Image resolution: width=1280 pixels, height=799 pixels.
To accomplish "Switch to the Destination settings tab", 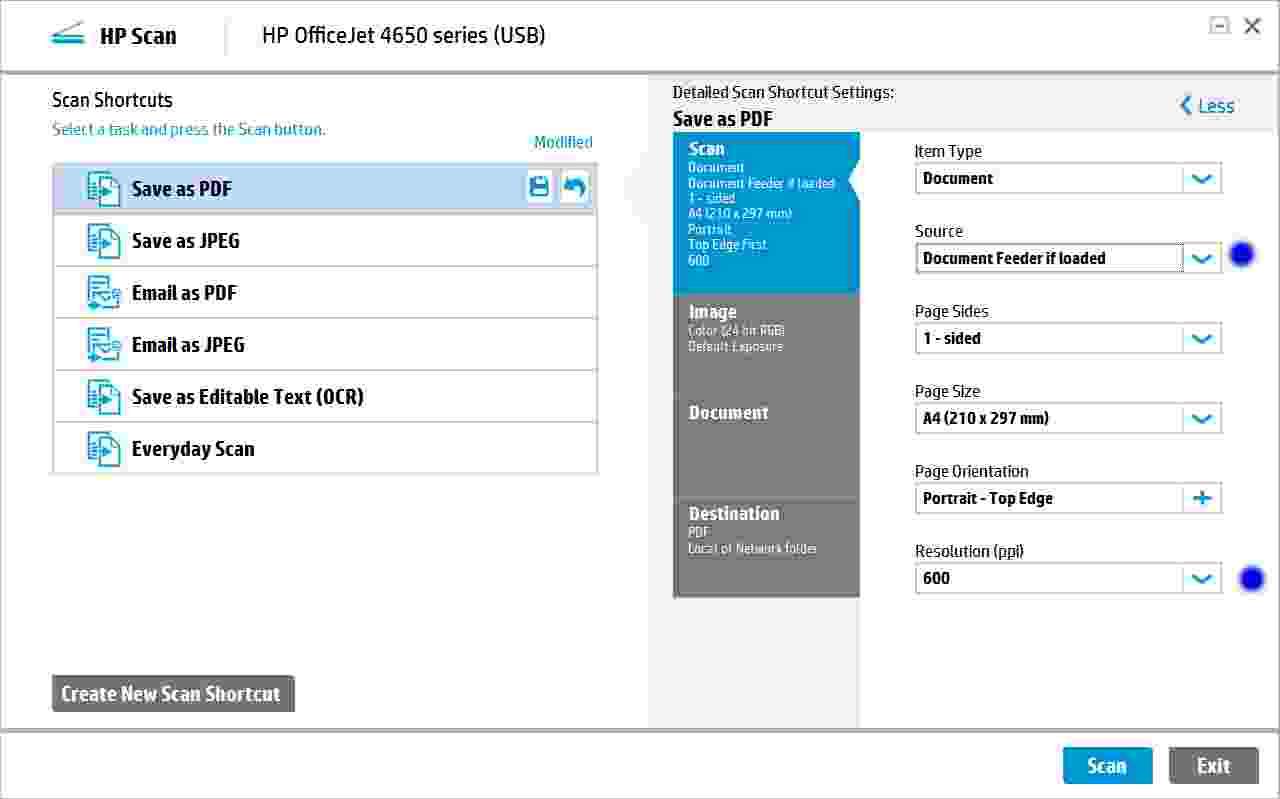I will click(x=766, y=530).
